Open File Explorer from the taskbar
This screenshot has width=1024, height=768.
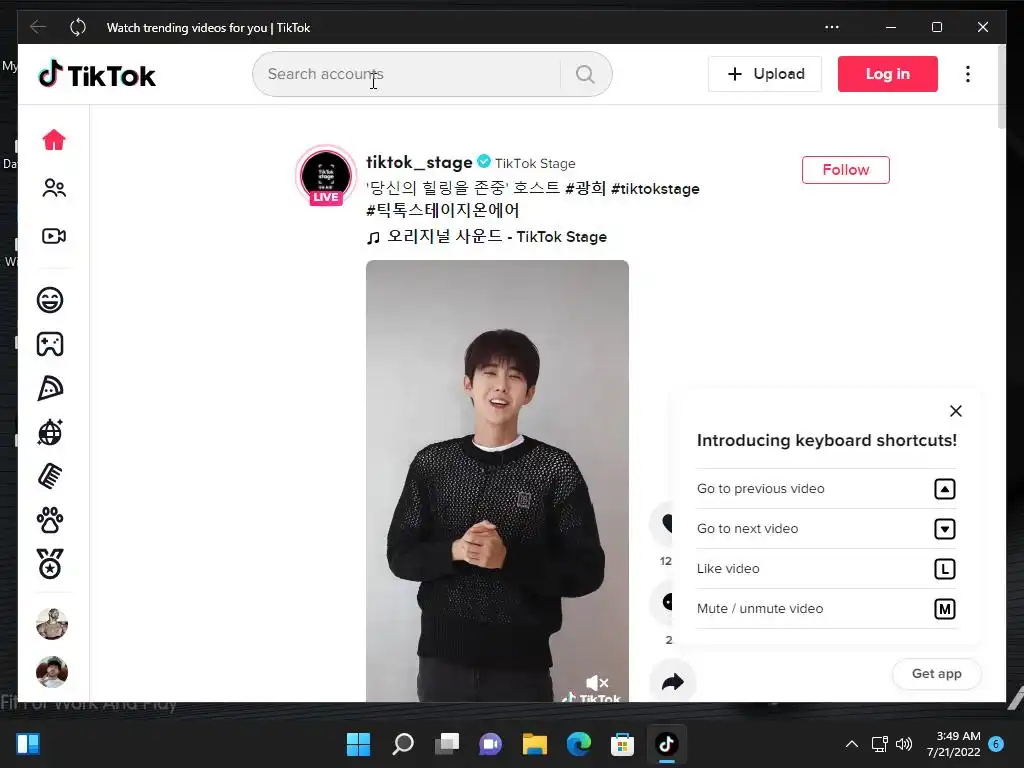pos(534,744)
